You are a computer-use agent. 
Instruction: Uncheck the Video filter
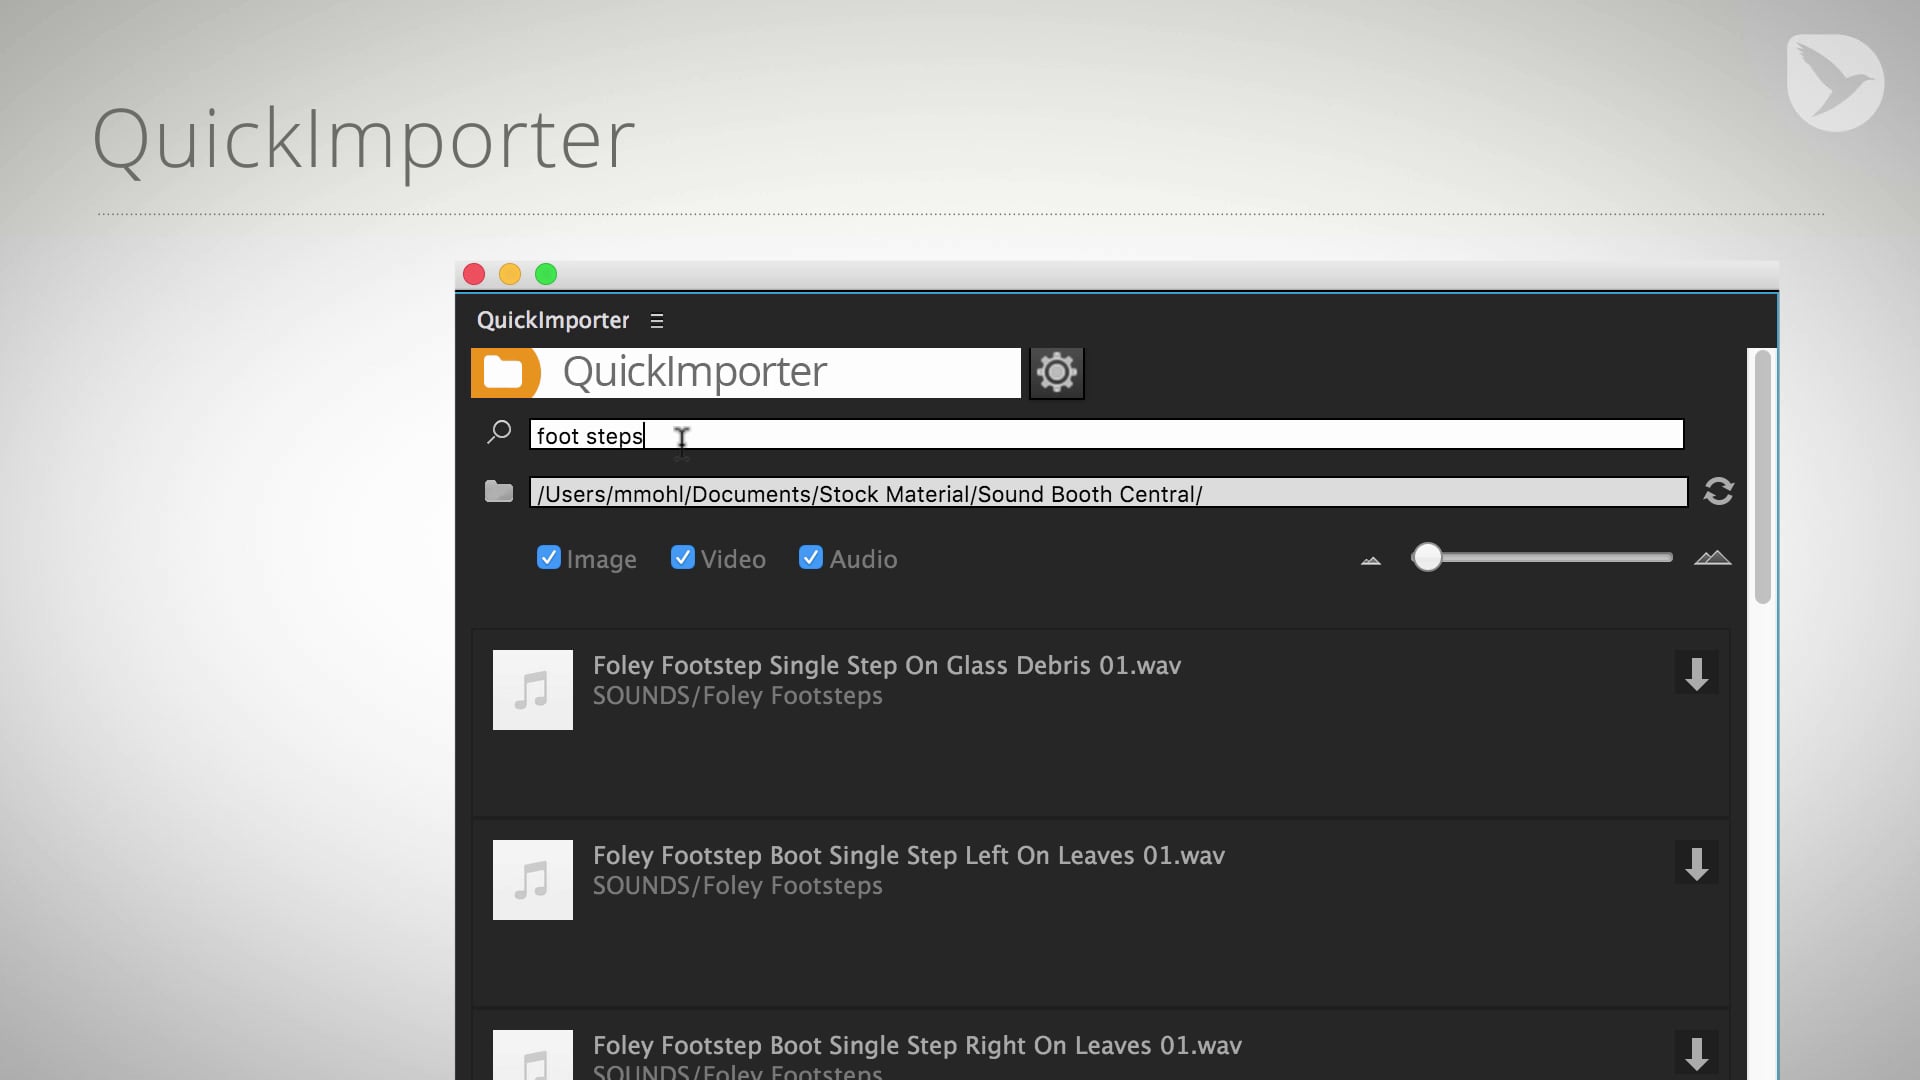[683, 557]
